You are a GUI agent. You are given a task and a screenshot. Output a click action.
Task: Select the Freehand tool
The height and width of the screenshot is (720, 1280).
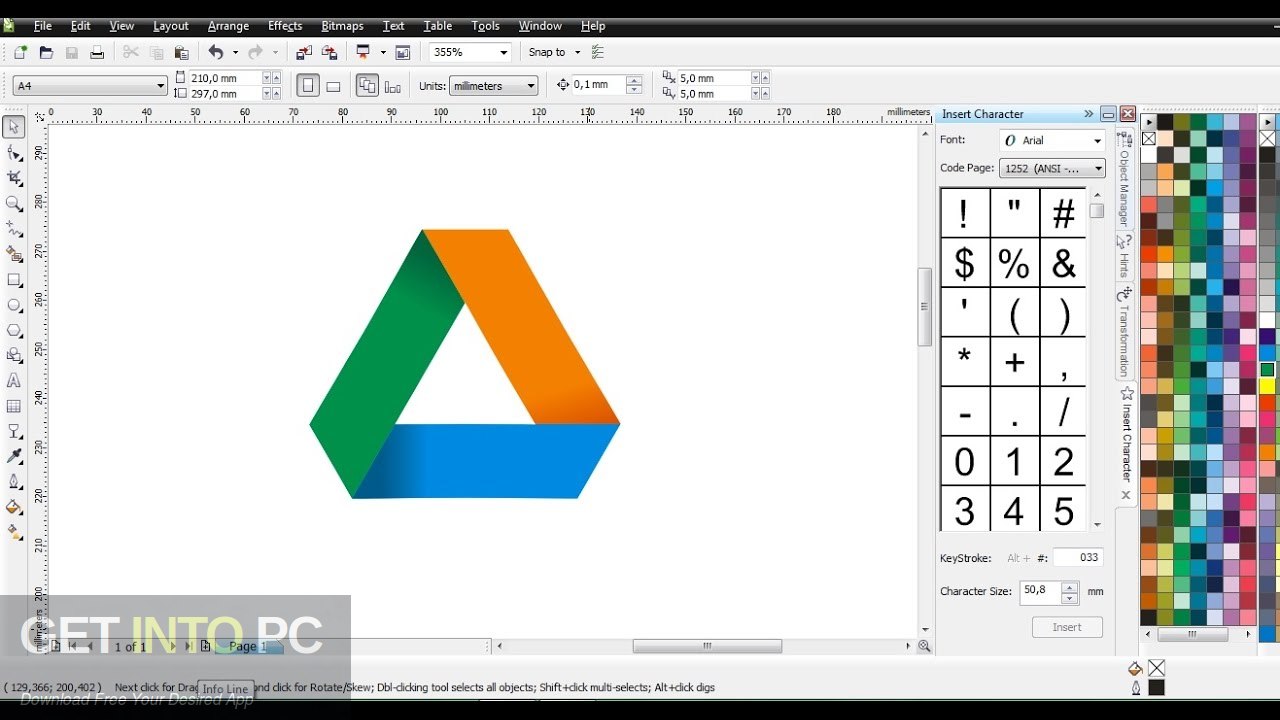click(x=14, y=229)
